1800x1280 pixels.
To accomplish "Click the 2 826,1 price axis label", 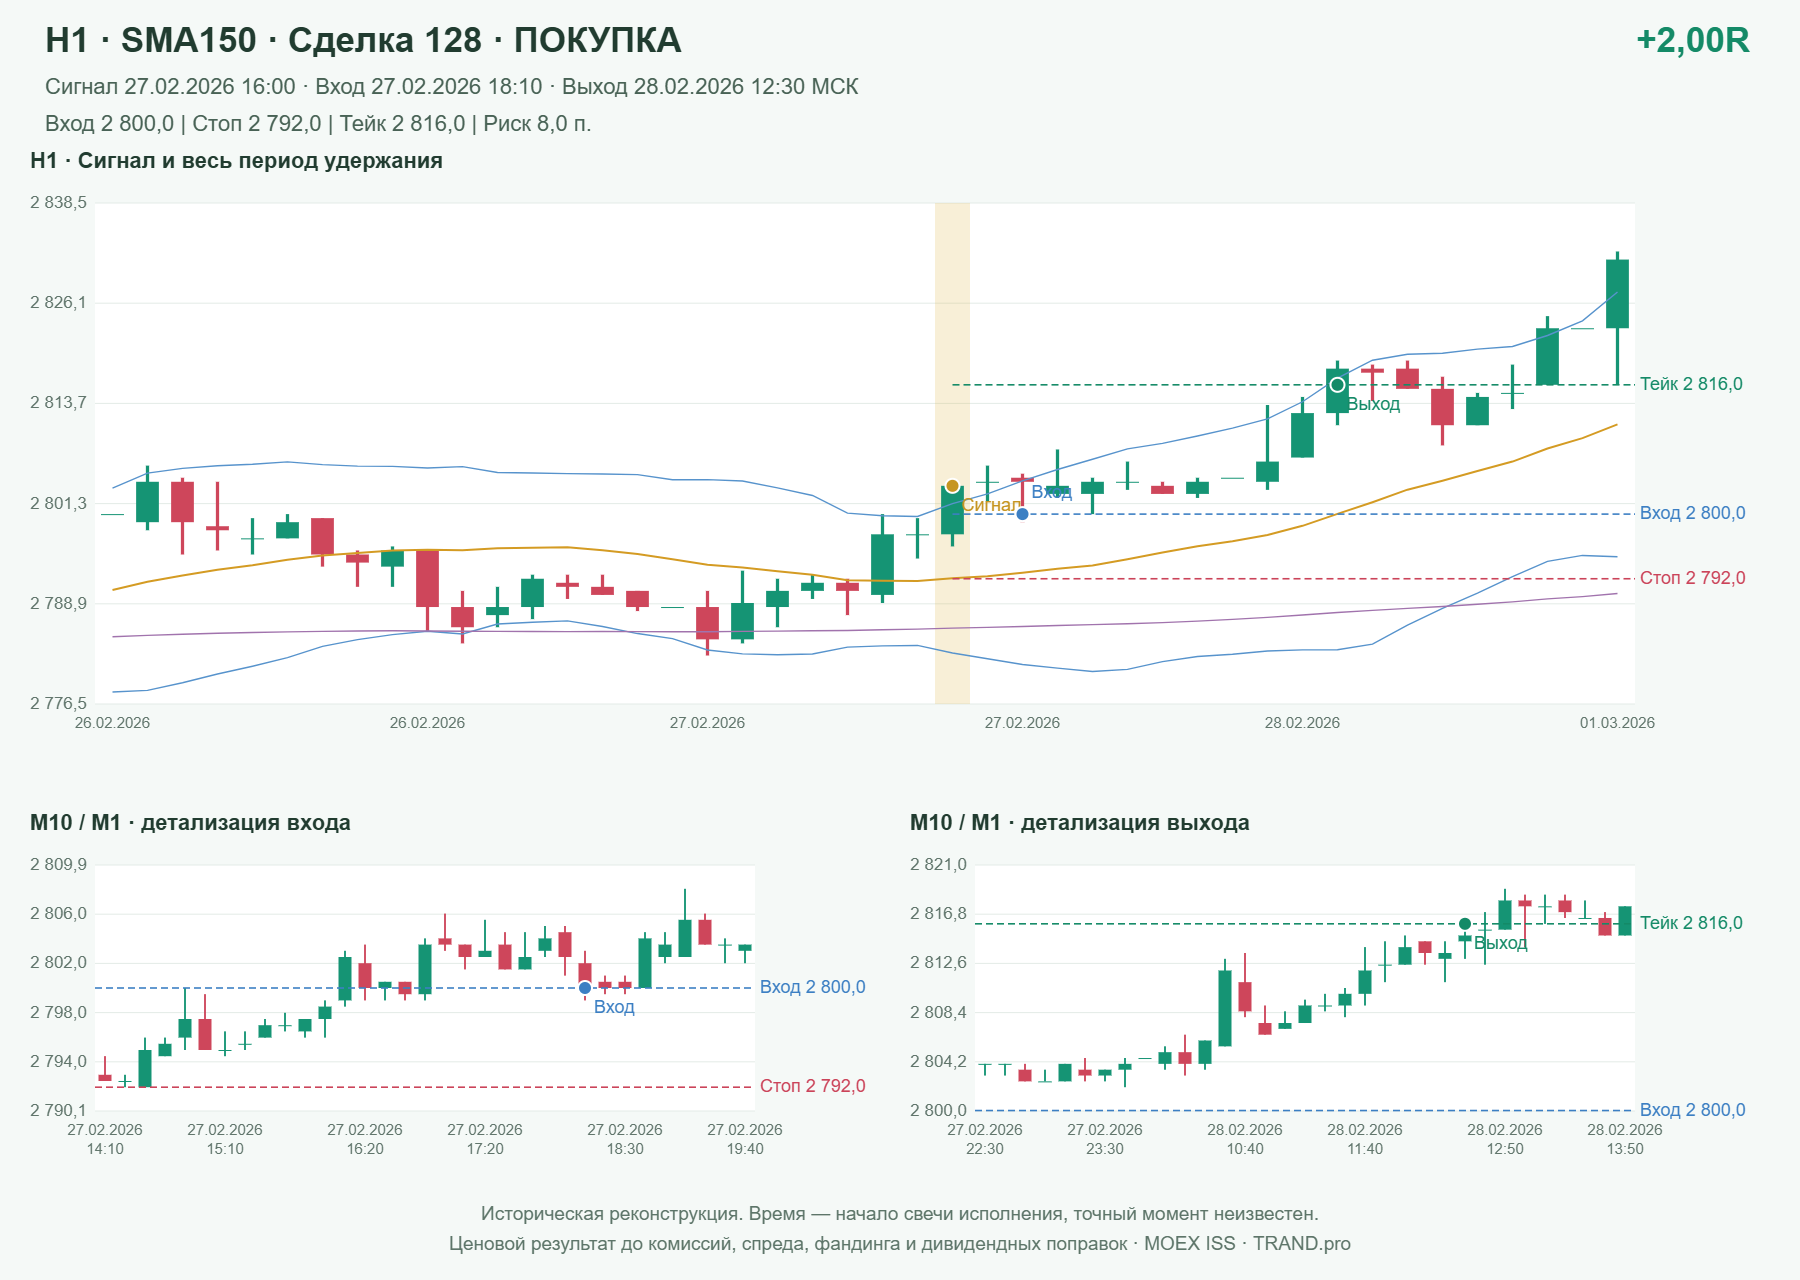I will click(x=58, y=303).
